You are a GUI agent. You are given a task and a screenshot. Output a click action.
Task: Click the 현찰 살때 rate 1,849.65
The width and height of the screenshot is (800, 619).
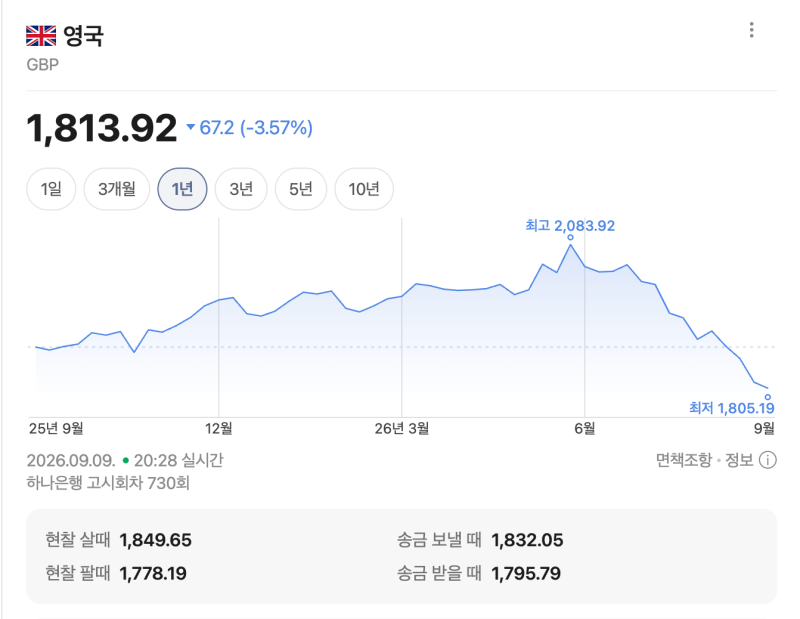coord(156,540)
